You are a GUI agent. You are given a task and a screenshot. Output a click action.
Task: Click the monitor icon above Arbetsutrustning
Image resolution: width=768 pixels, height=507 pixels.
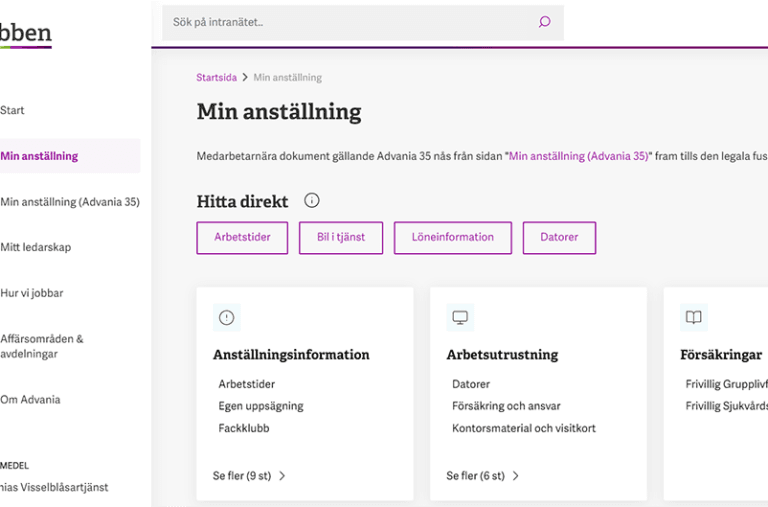tap(460, 318)
